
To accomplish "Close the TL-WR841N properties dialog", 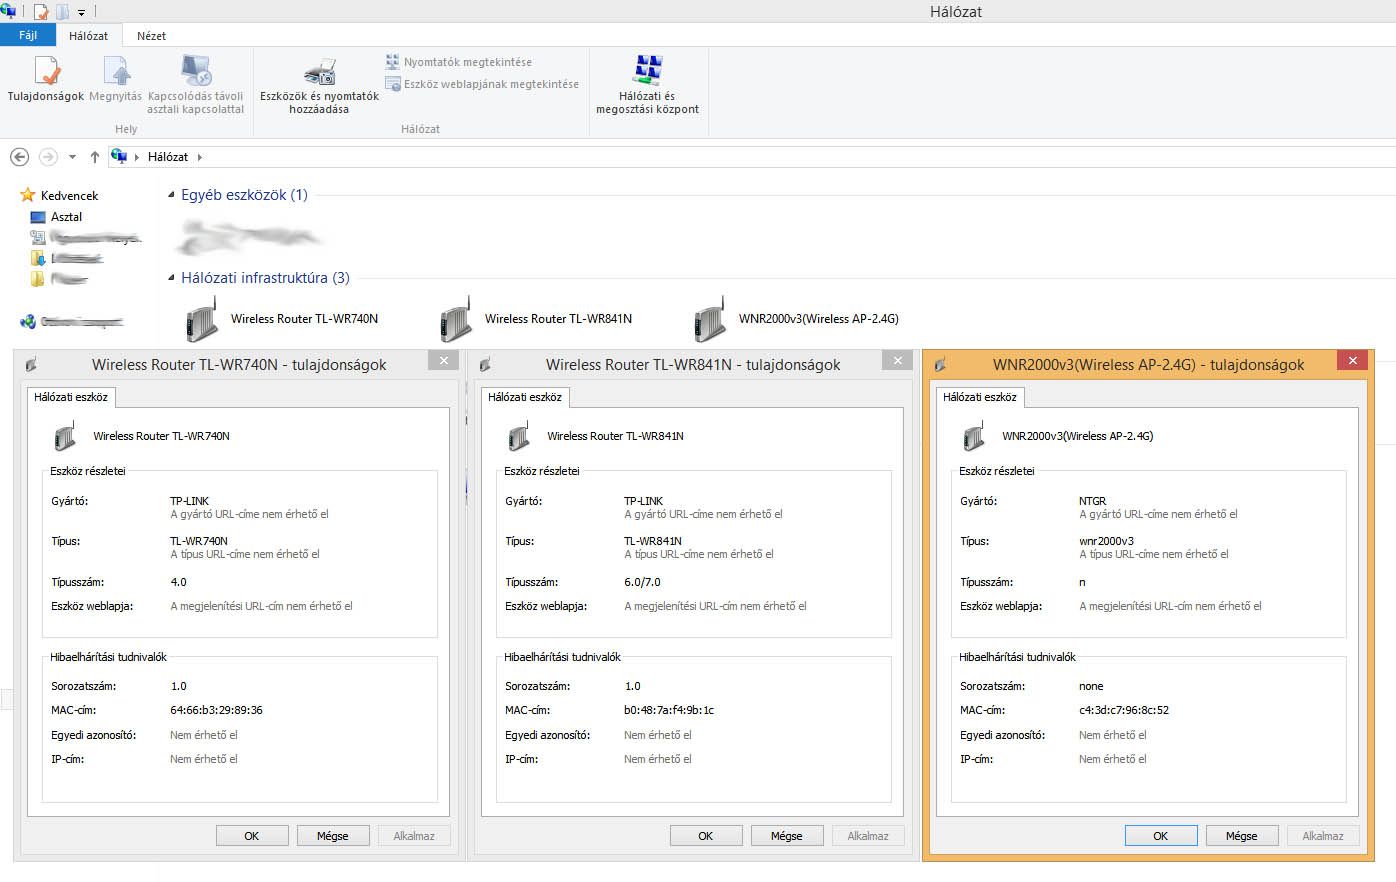I will point(897,361).
